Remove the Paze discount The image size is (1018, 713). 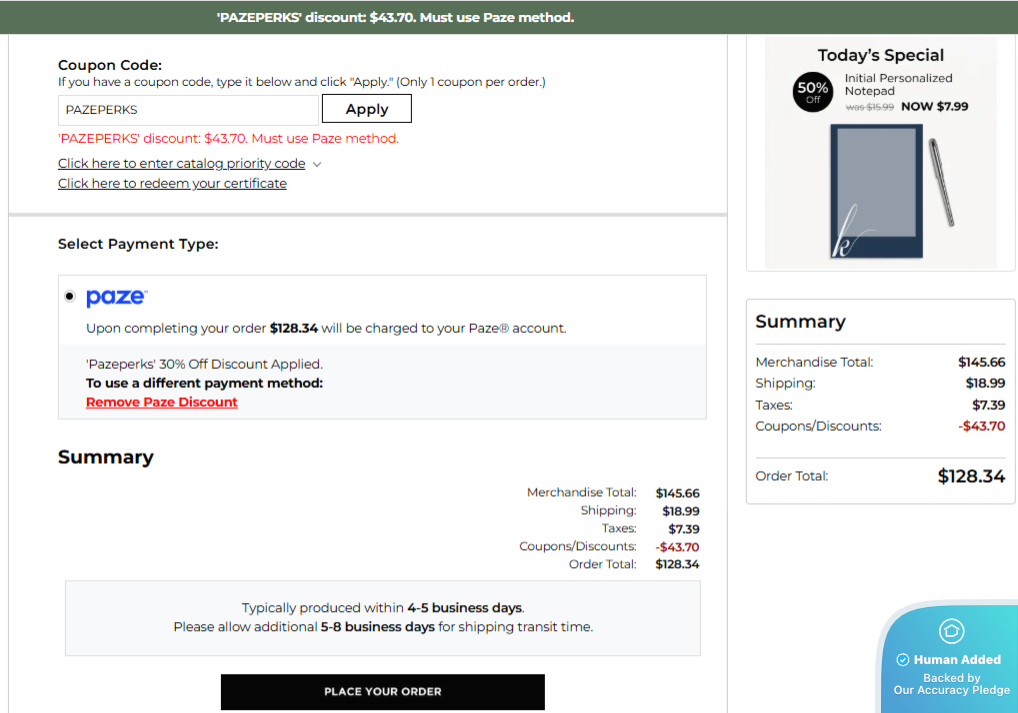pos(162,402)
